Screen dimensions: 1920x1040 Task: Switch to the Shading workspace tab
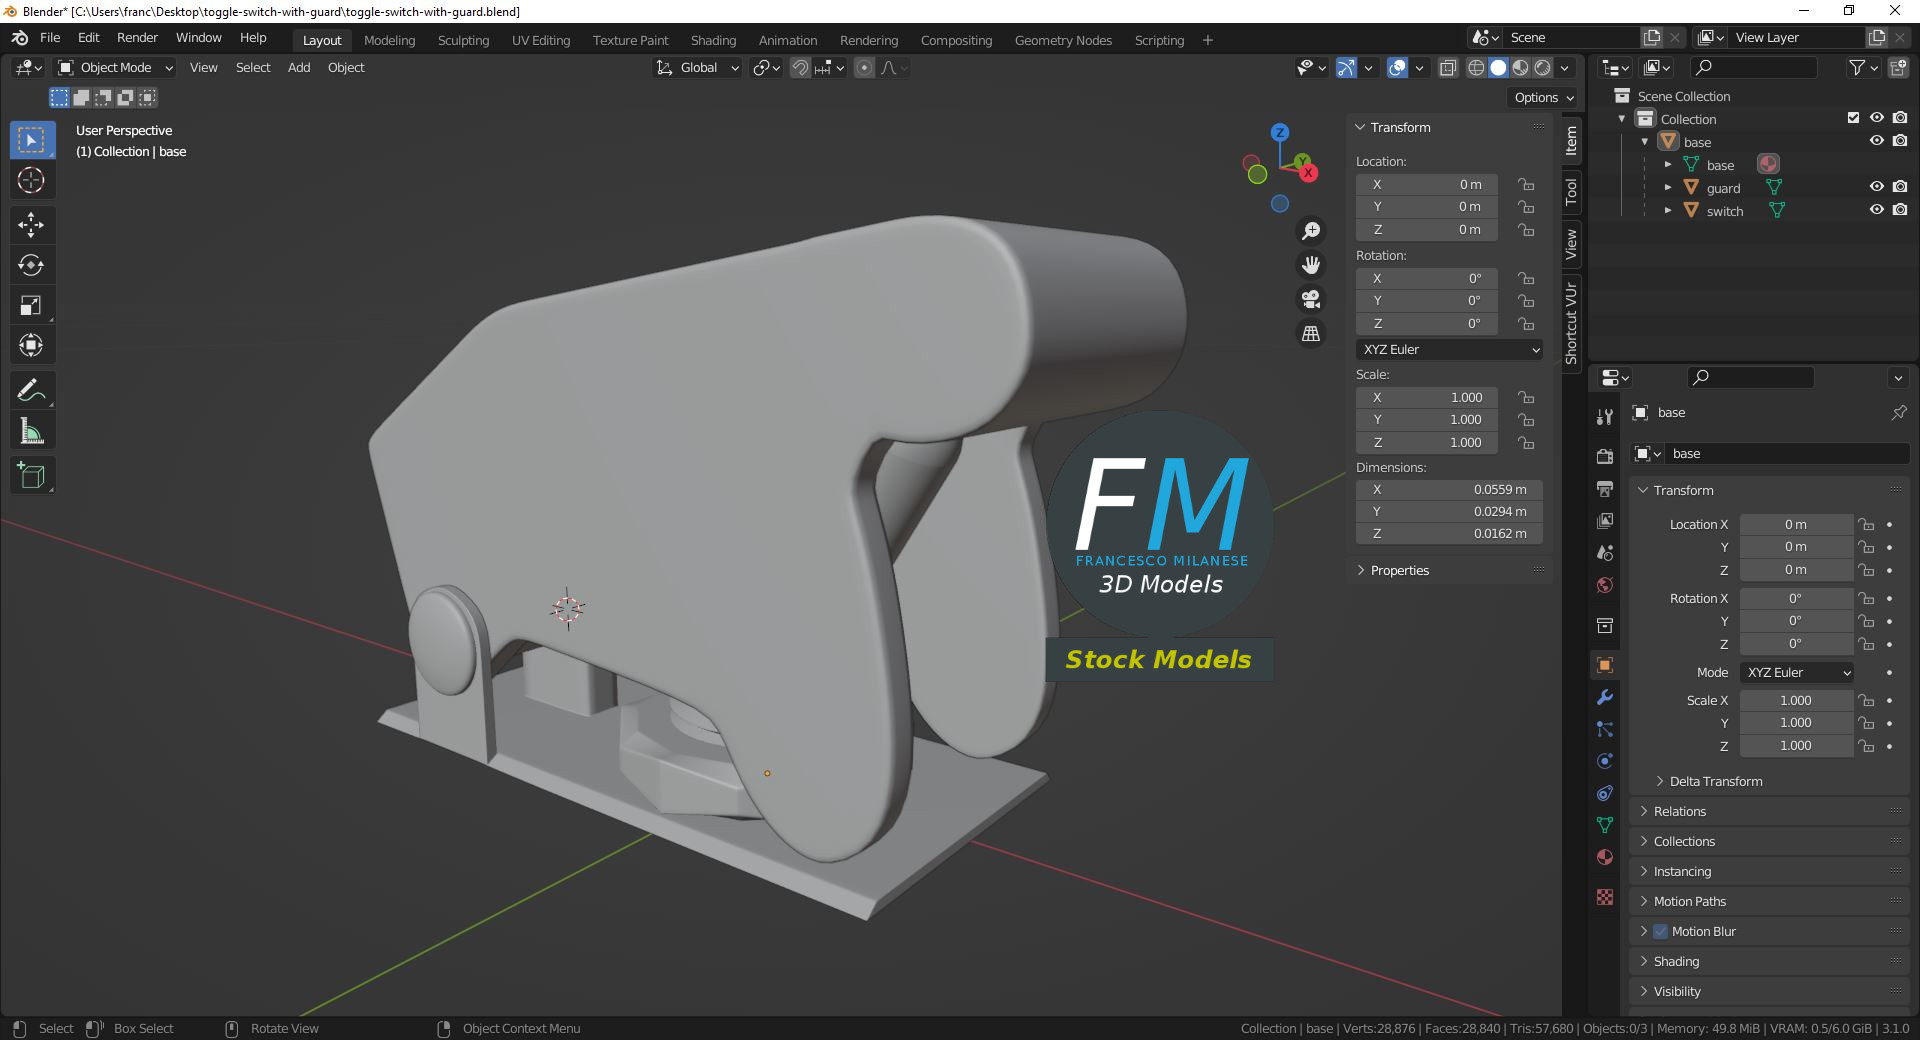(x=713, y=40)
